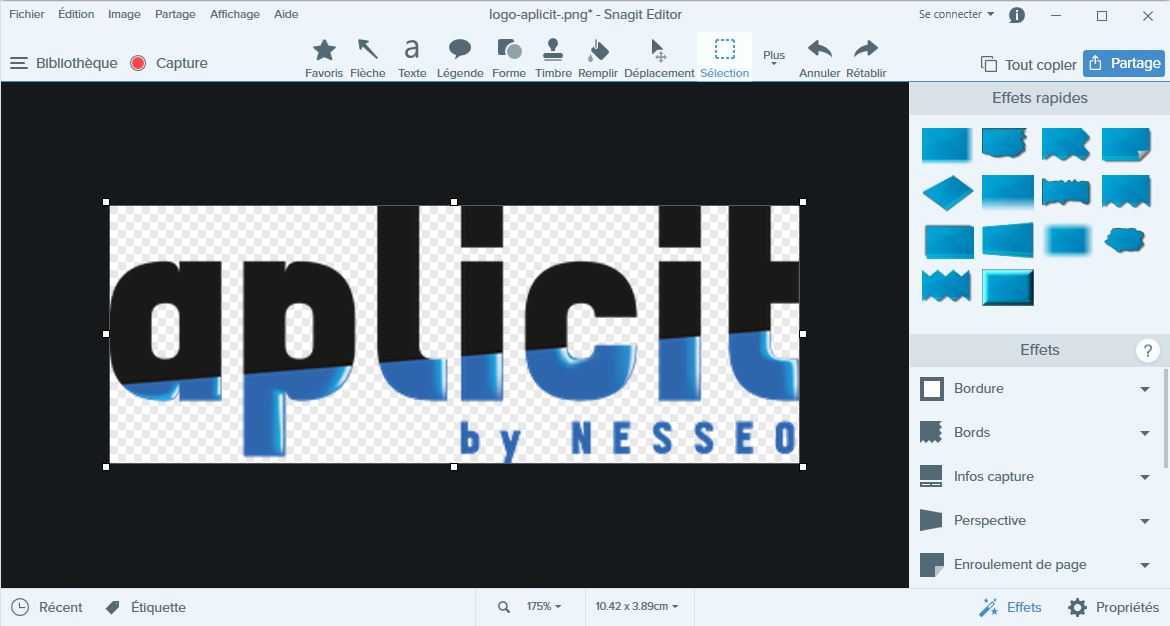Open the Image menu
The image size is (1170, 626).
tap(124, 14)
